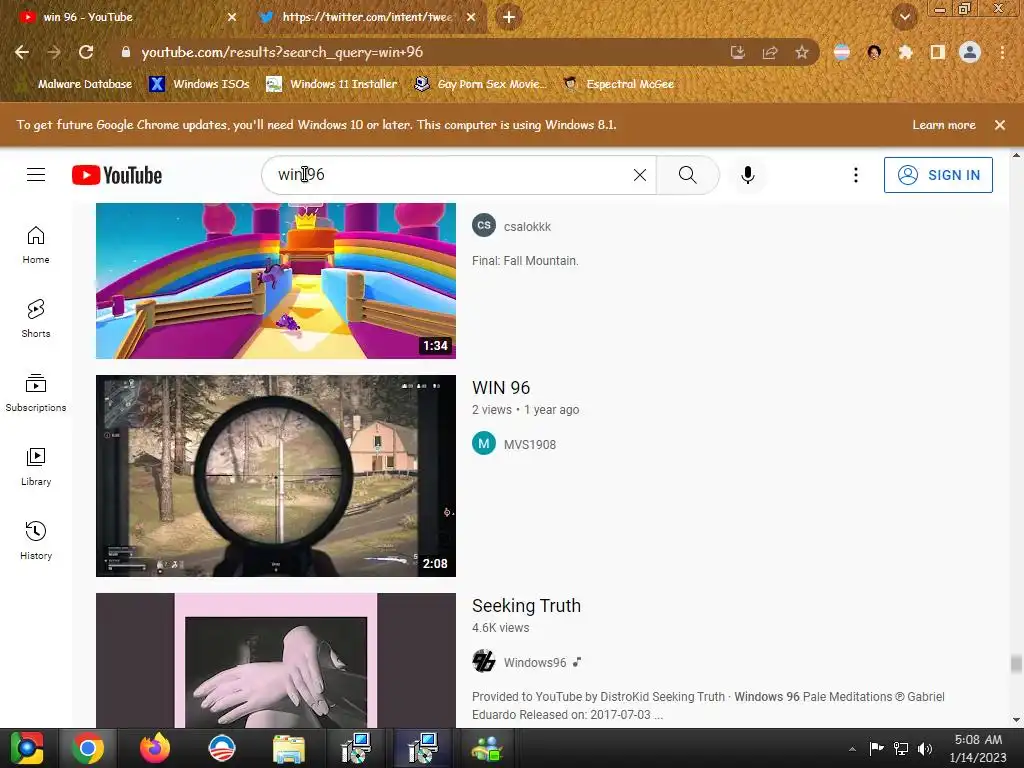Switch to the twitter.com intent tab

coord(367,17)
